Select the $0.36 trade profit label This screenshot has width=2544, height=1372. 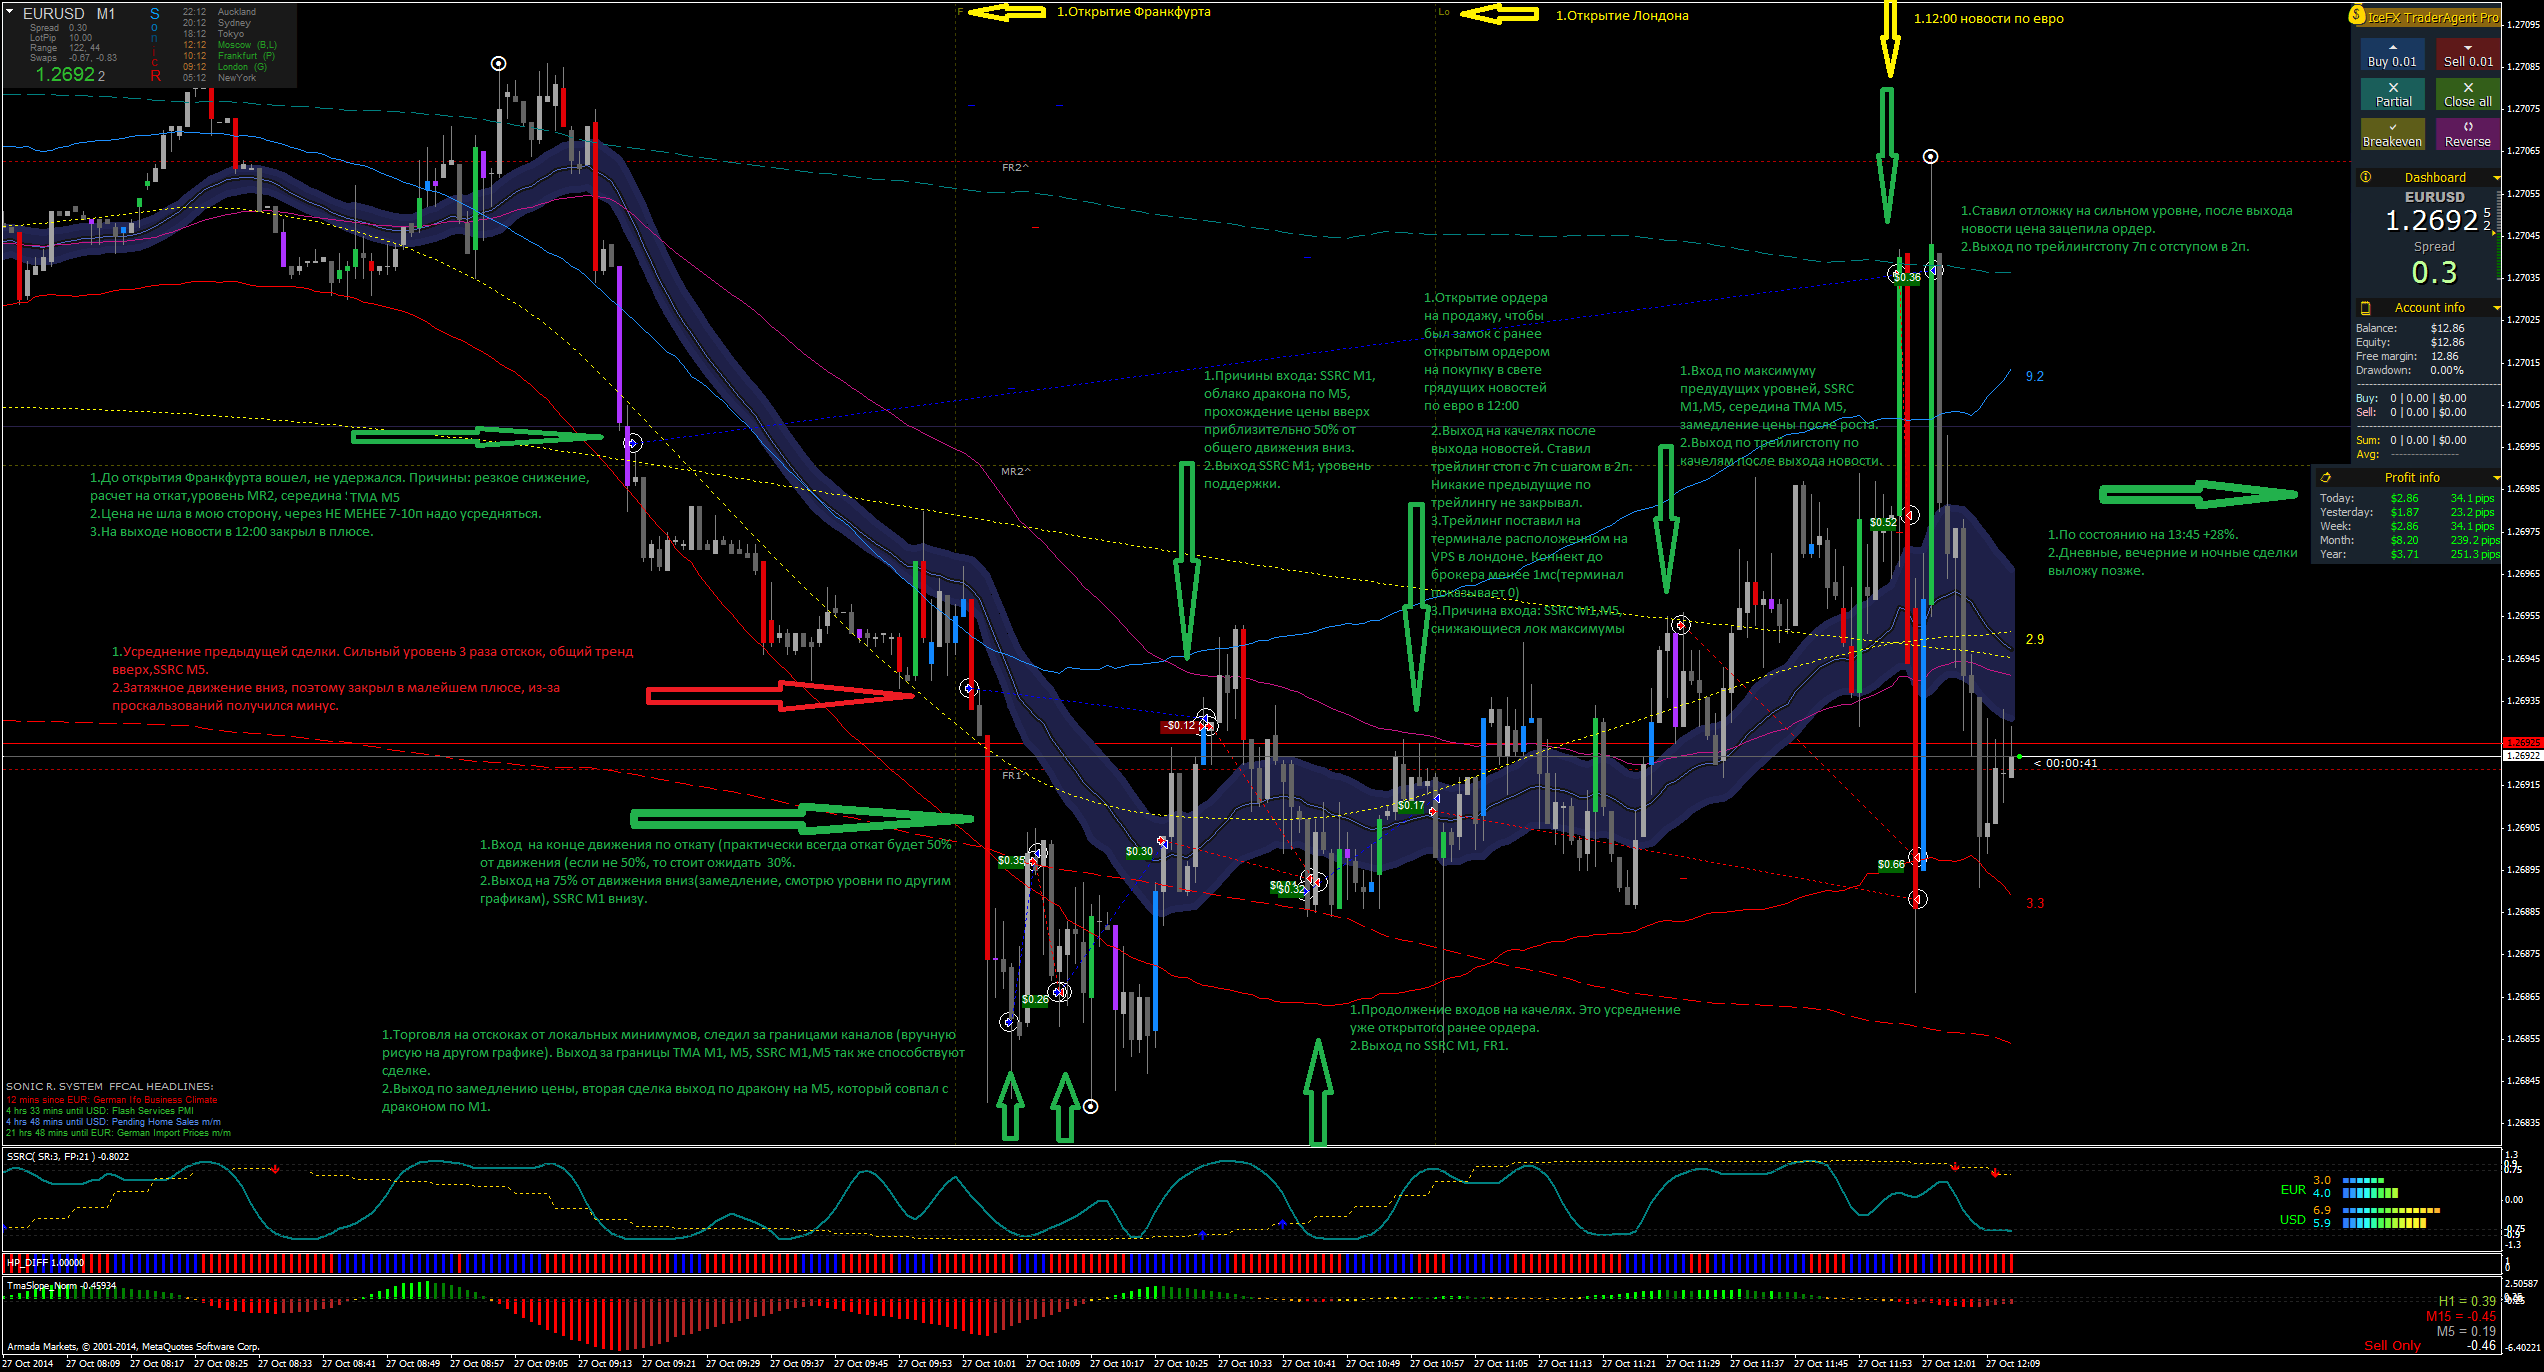coord(1906,277)
